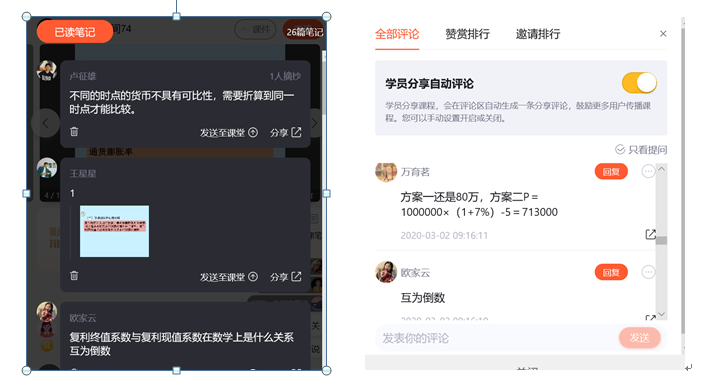706x390 pixels.
Task: Delete 卢征雄's note with trash icon
Action: (74, 132)
